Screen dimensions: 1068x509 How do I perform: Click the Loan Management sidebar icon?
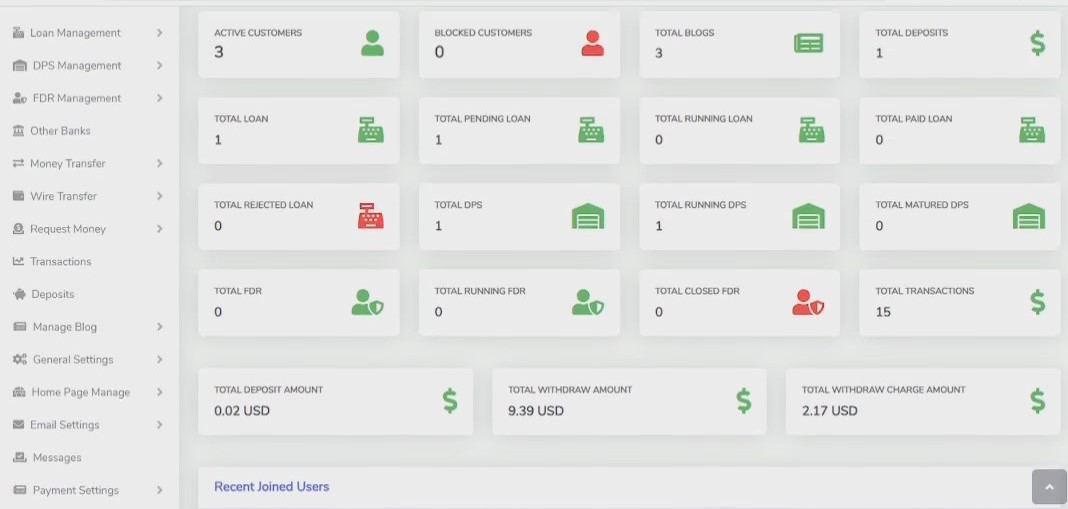[18, 32]
